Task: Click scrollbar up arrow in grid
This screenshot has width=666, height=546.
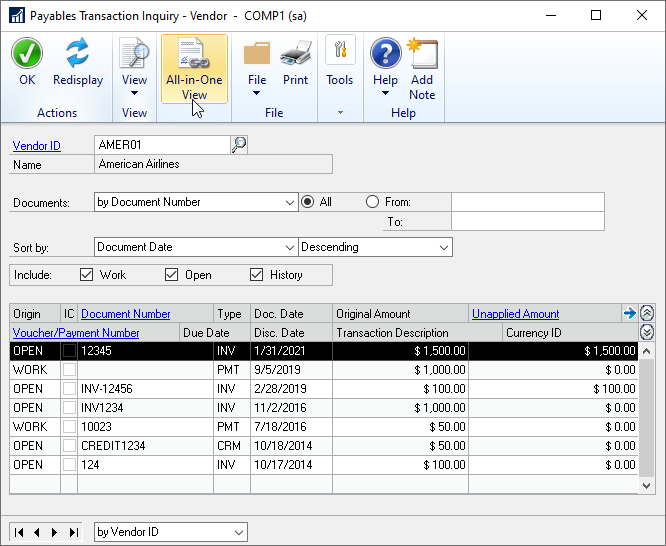Action: point(646,351)
